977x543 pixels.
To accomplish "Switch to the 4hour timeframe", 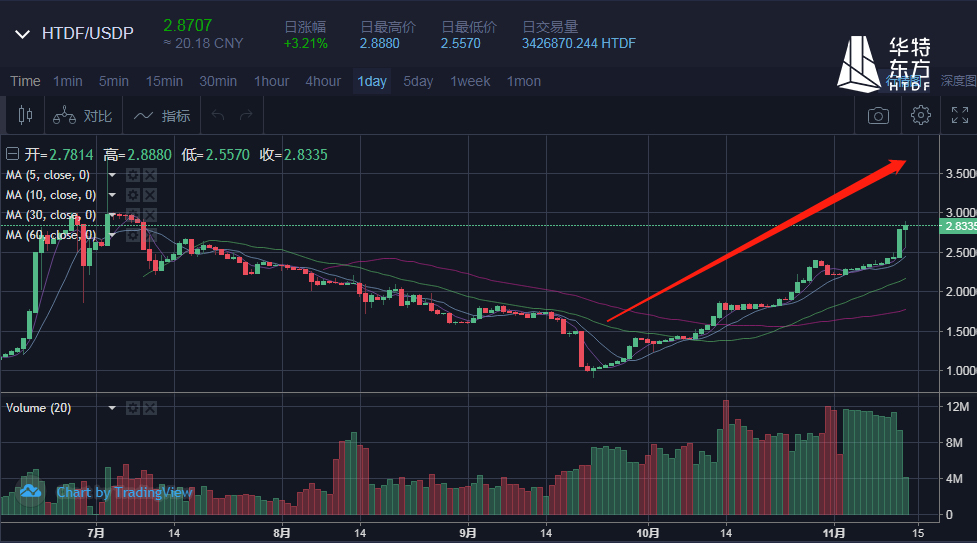I will pyautogui.click(x=322, y=81).
